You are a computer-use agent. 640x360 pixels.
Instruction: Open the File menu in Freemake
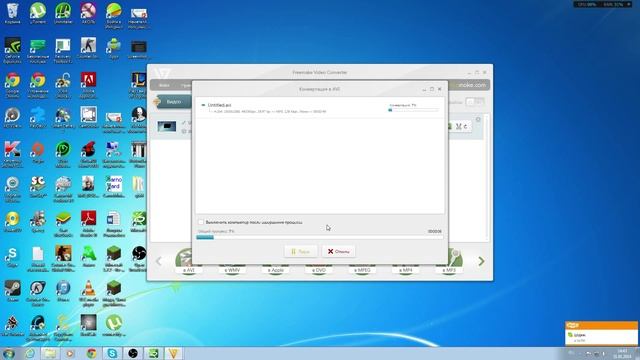pyautogui.click(x=164, y=85)
